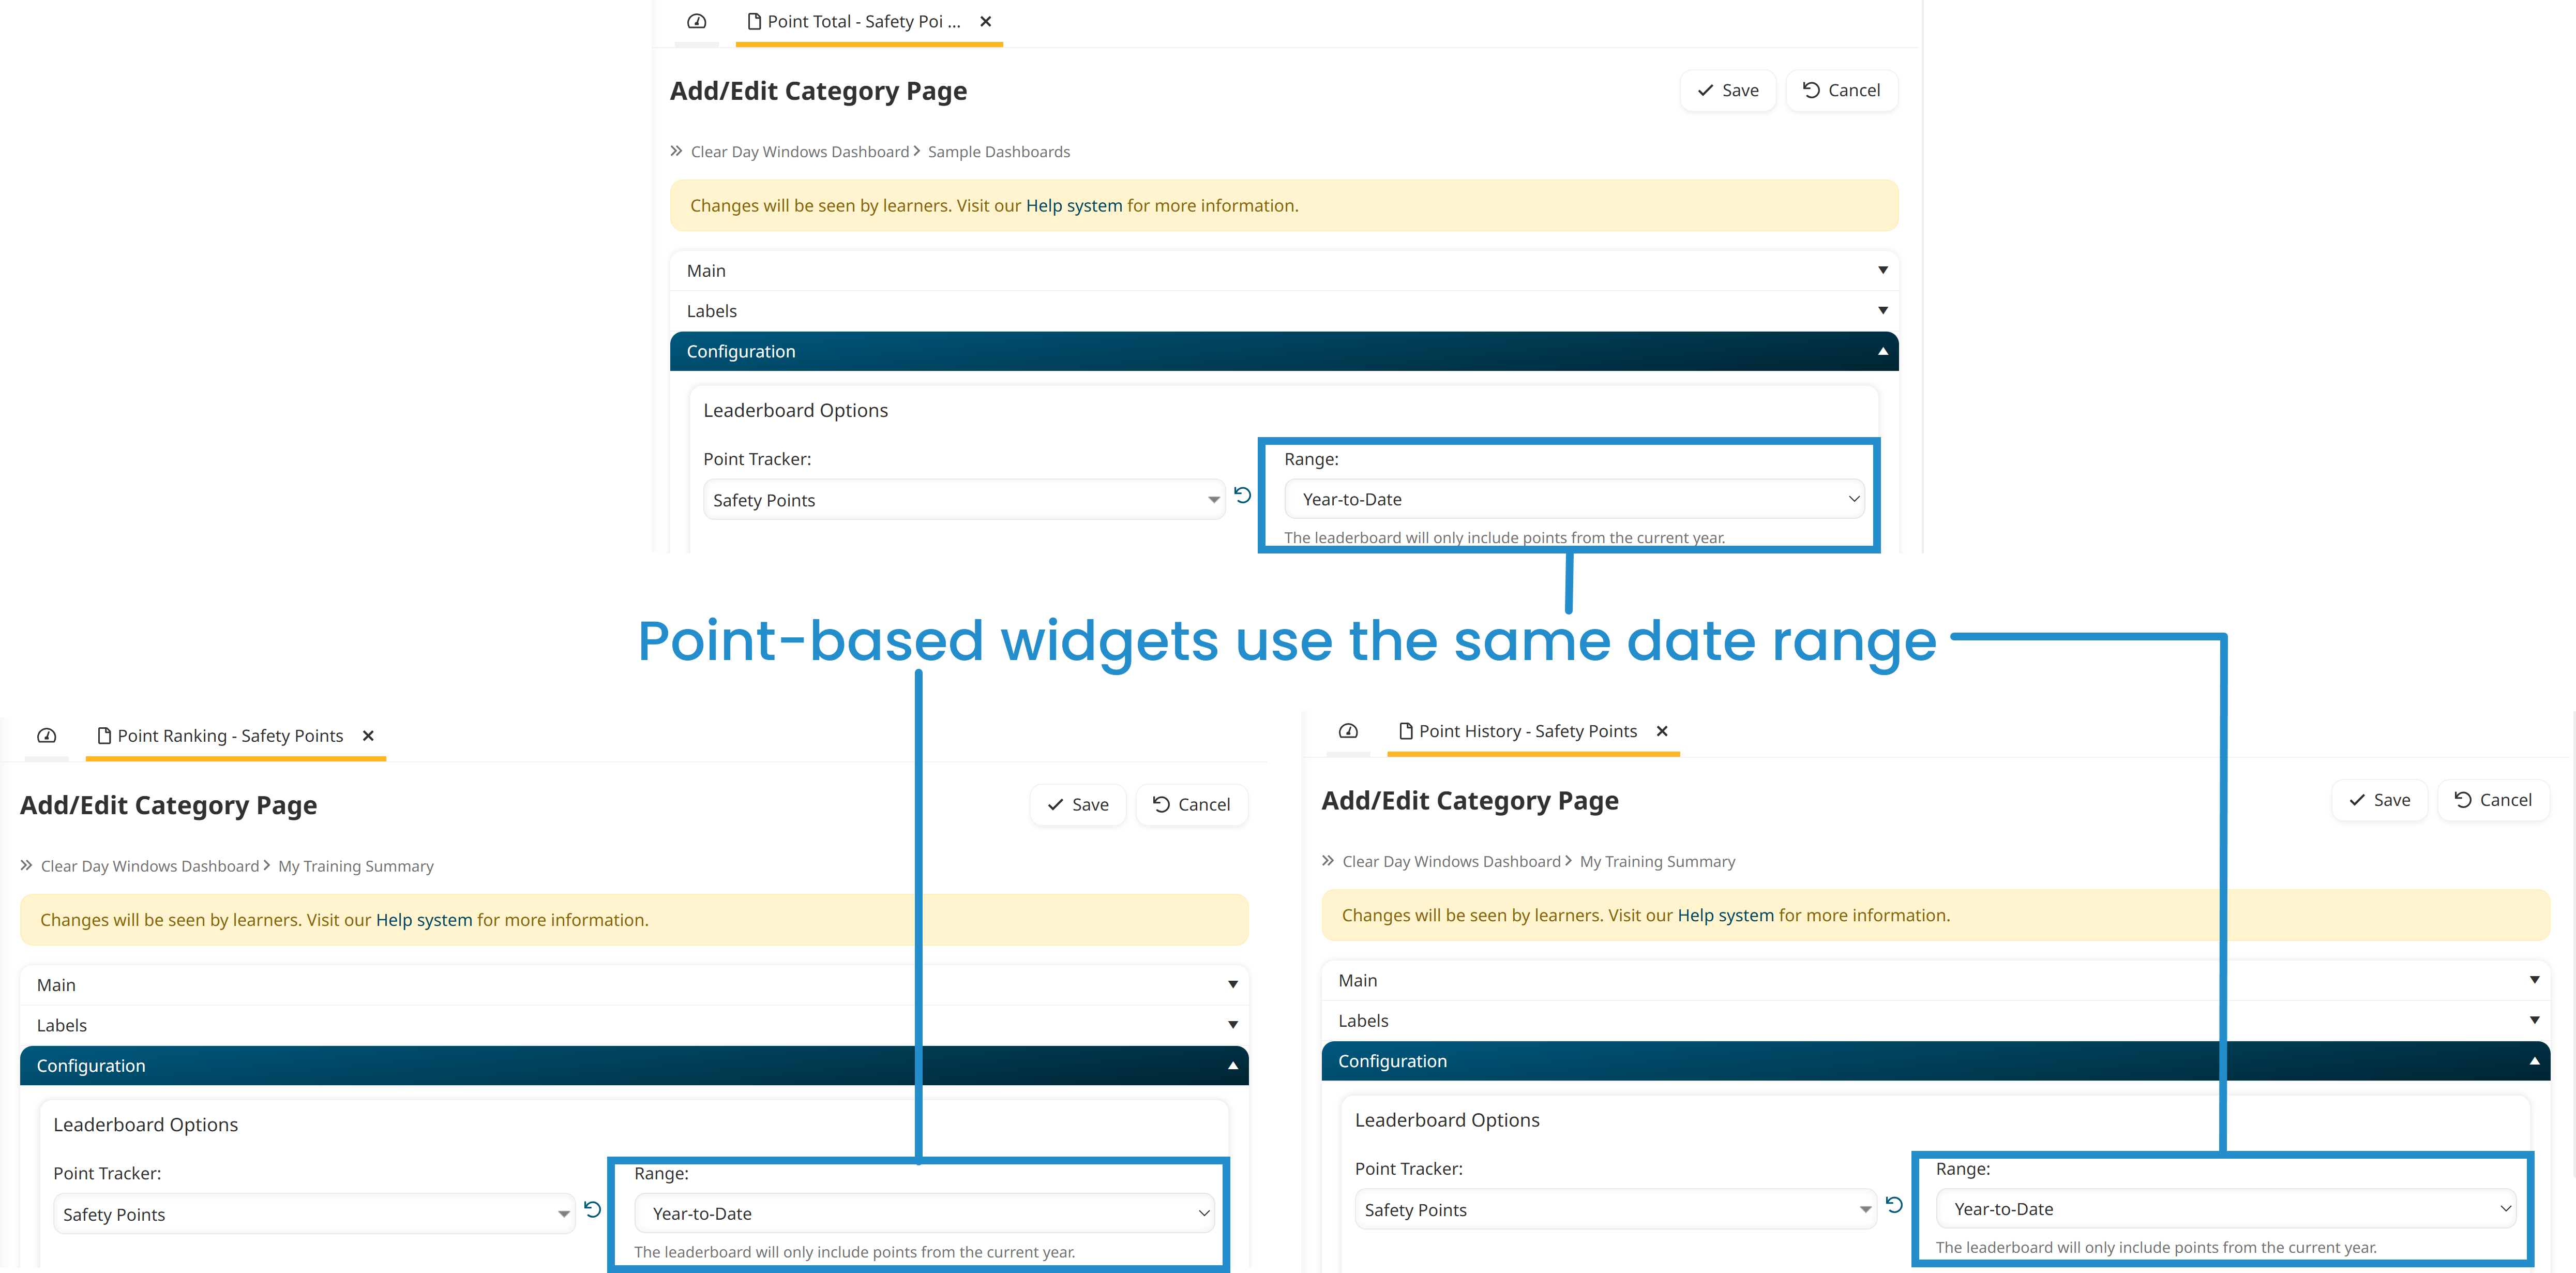Image resolution: width=2576 pixels, height=1273 pixels.
Task: Click dashboard gauge icon beside Point Ranking tab
Action: pyautogui.click(x=46, y=736)
